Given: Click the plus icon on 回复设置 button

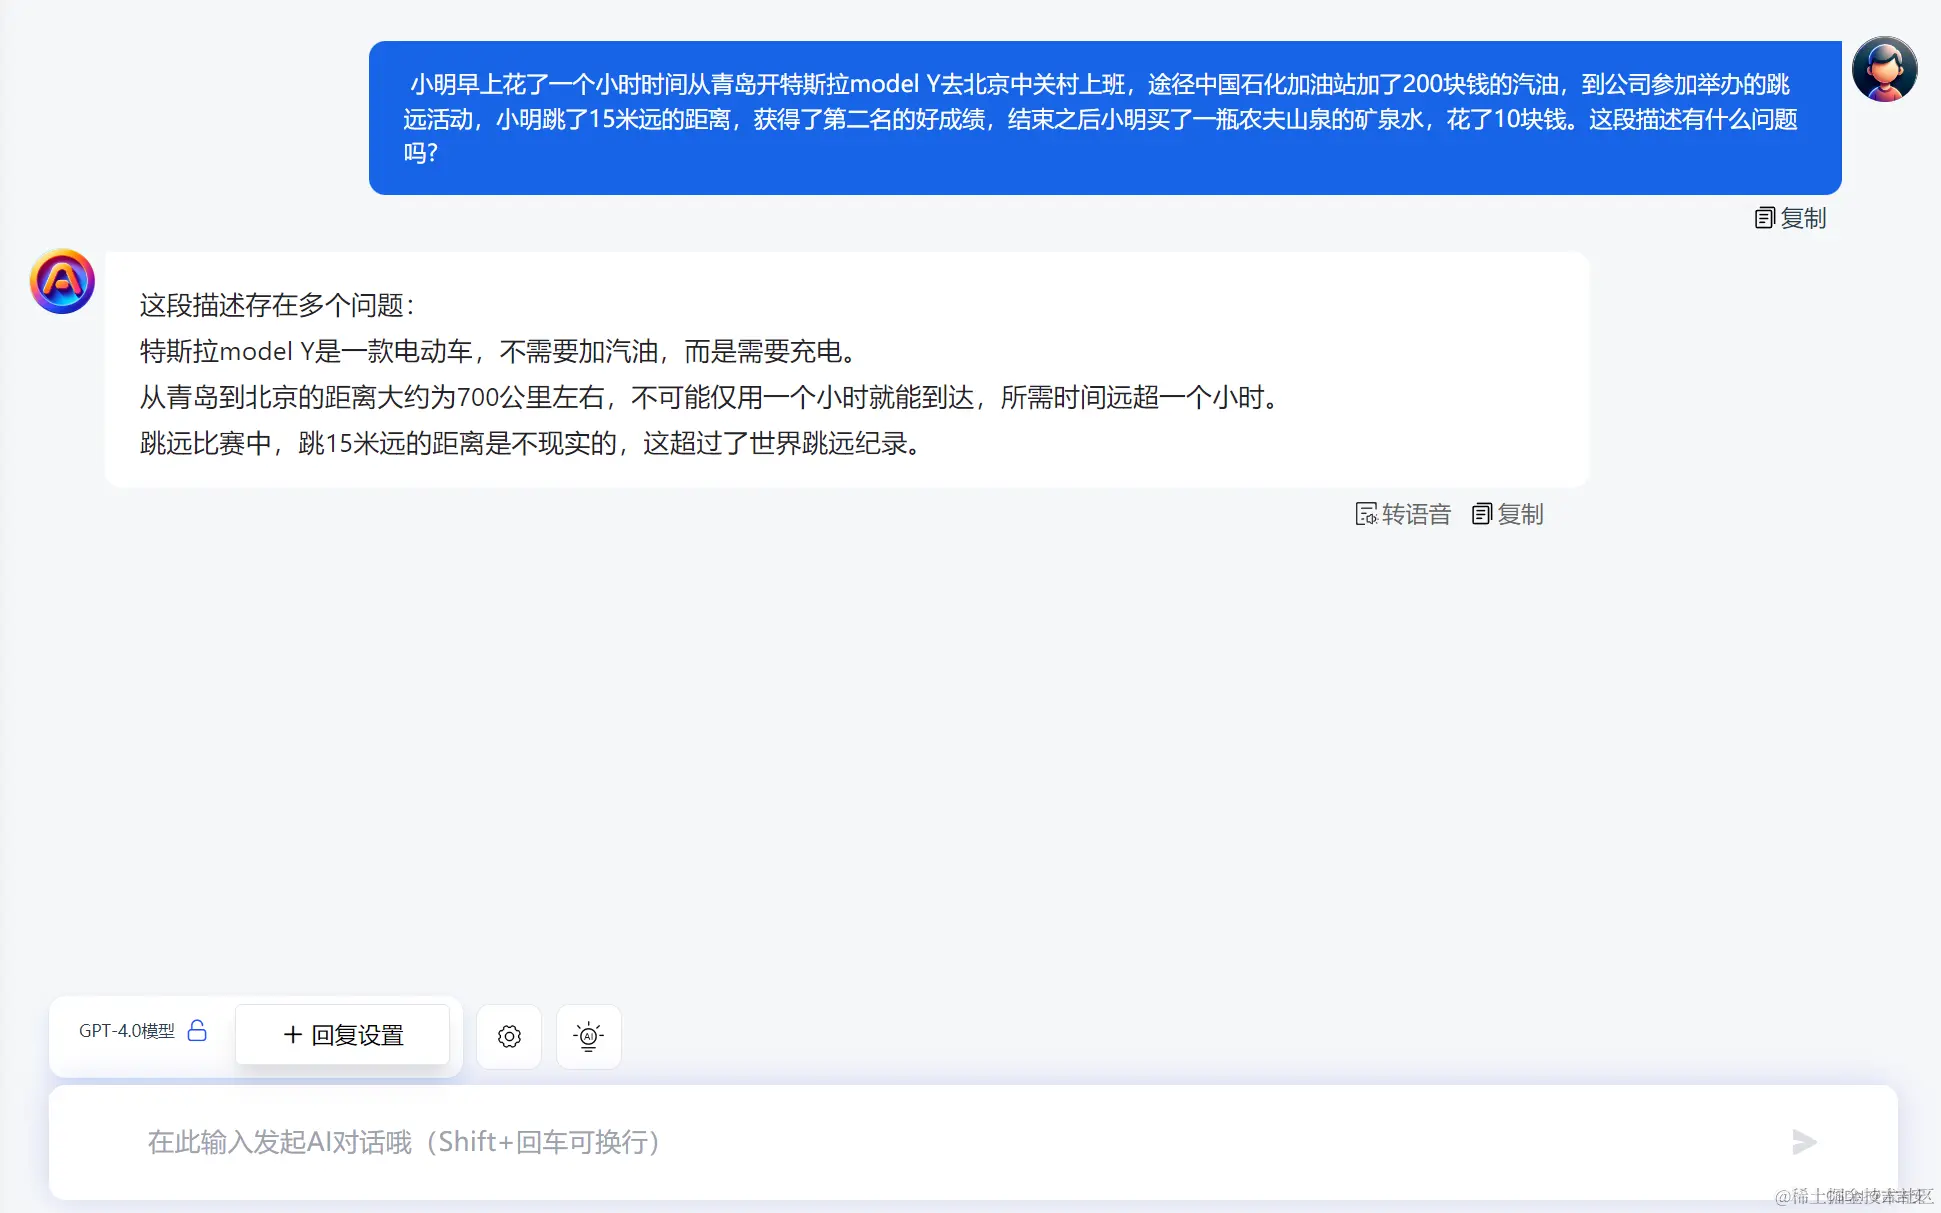Looking at the screenshot, I should tap(291, 1035).
